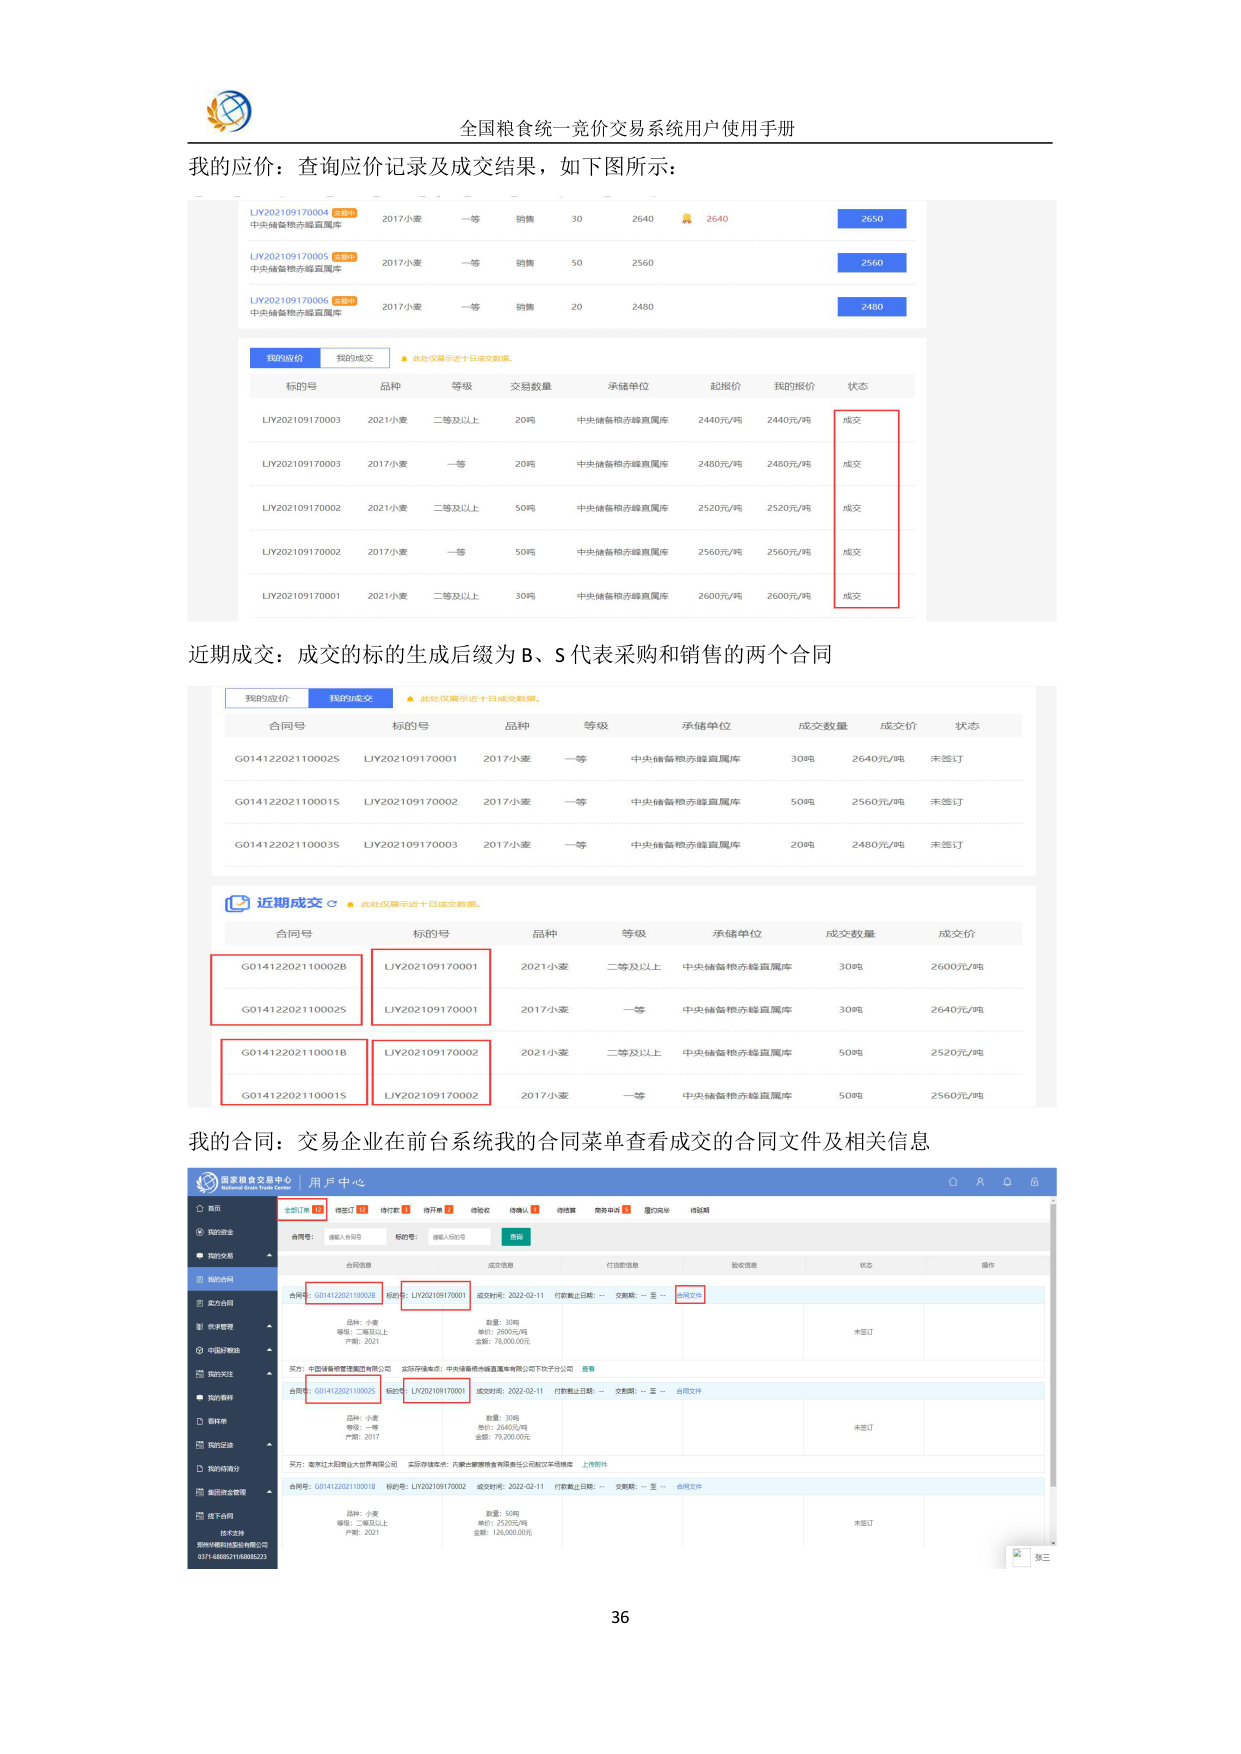Viewport: 1241px width, 1754px height.
Task: Open the user profile icon in header
Action: 980,1182
